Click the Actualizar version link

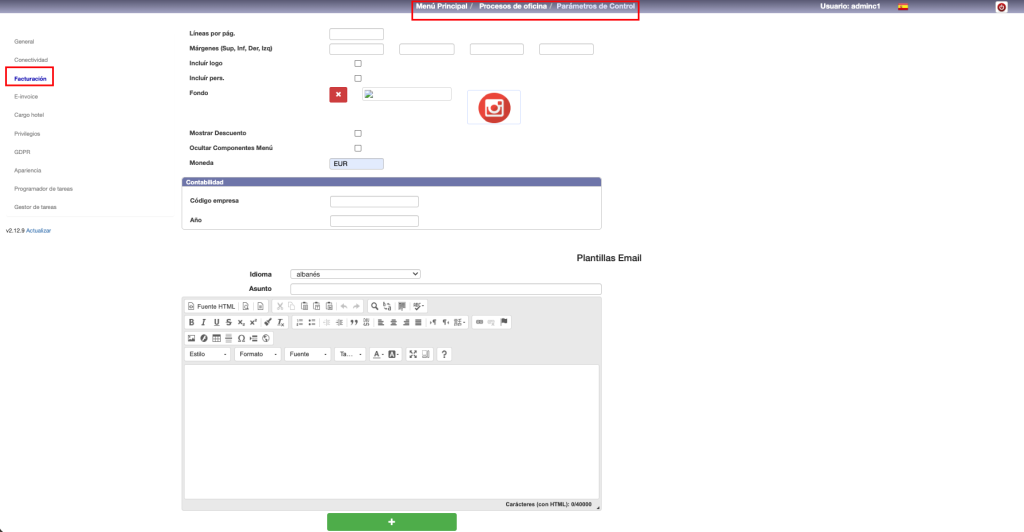click(39, 231)
